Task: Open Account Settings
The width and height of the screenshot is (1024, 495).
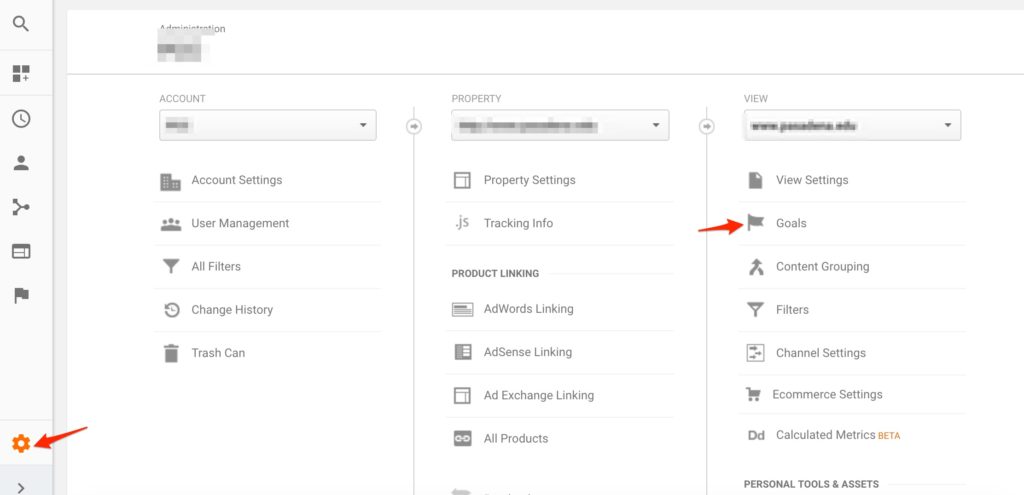Action: (x=236, y=180)
